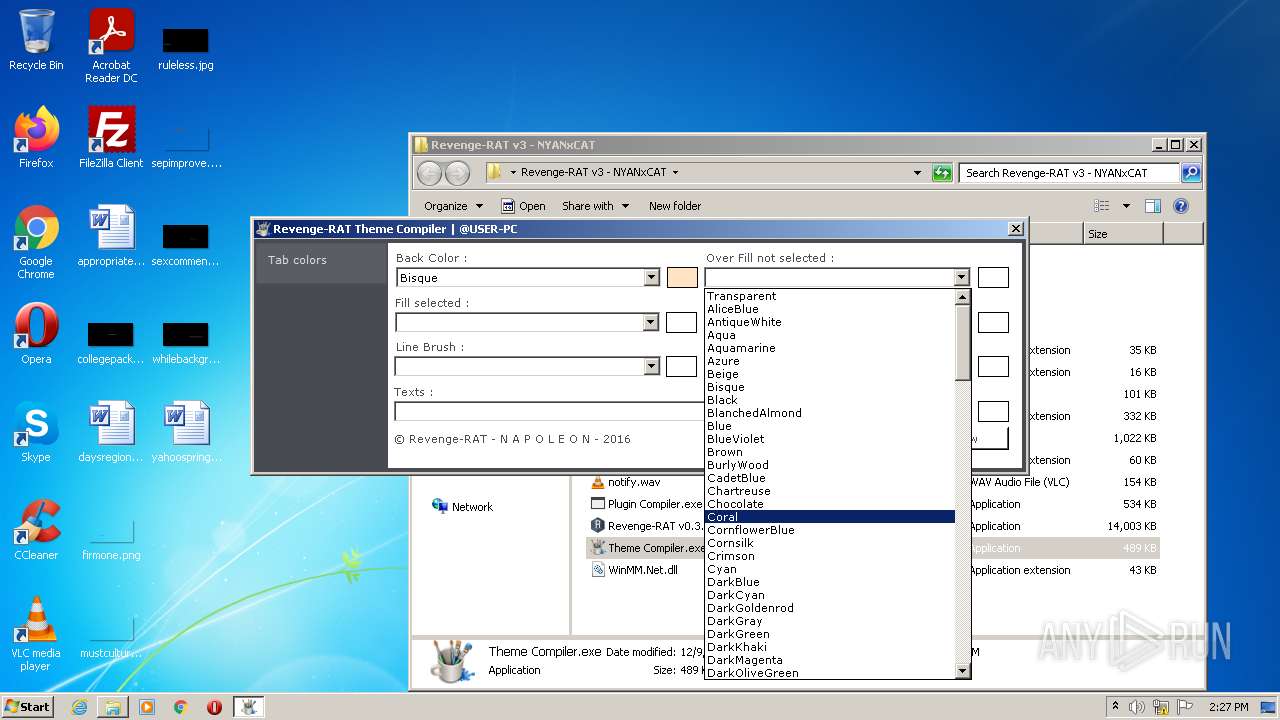Click New folder in Explorer toolbar

[x=675, y=206]
